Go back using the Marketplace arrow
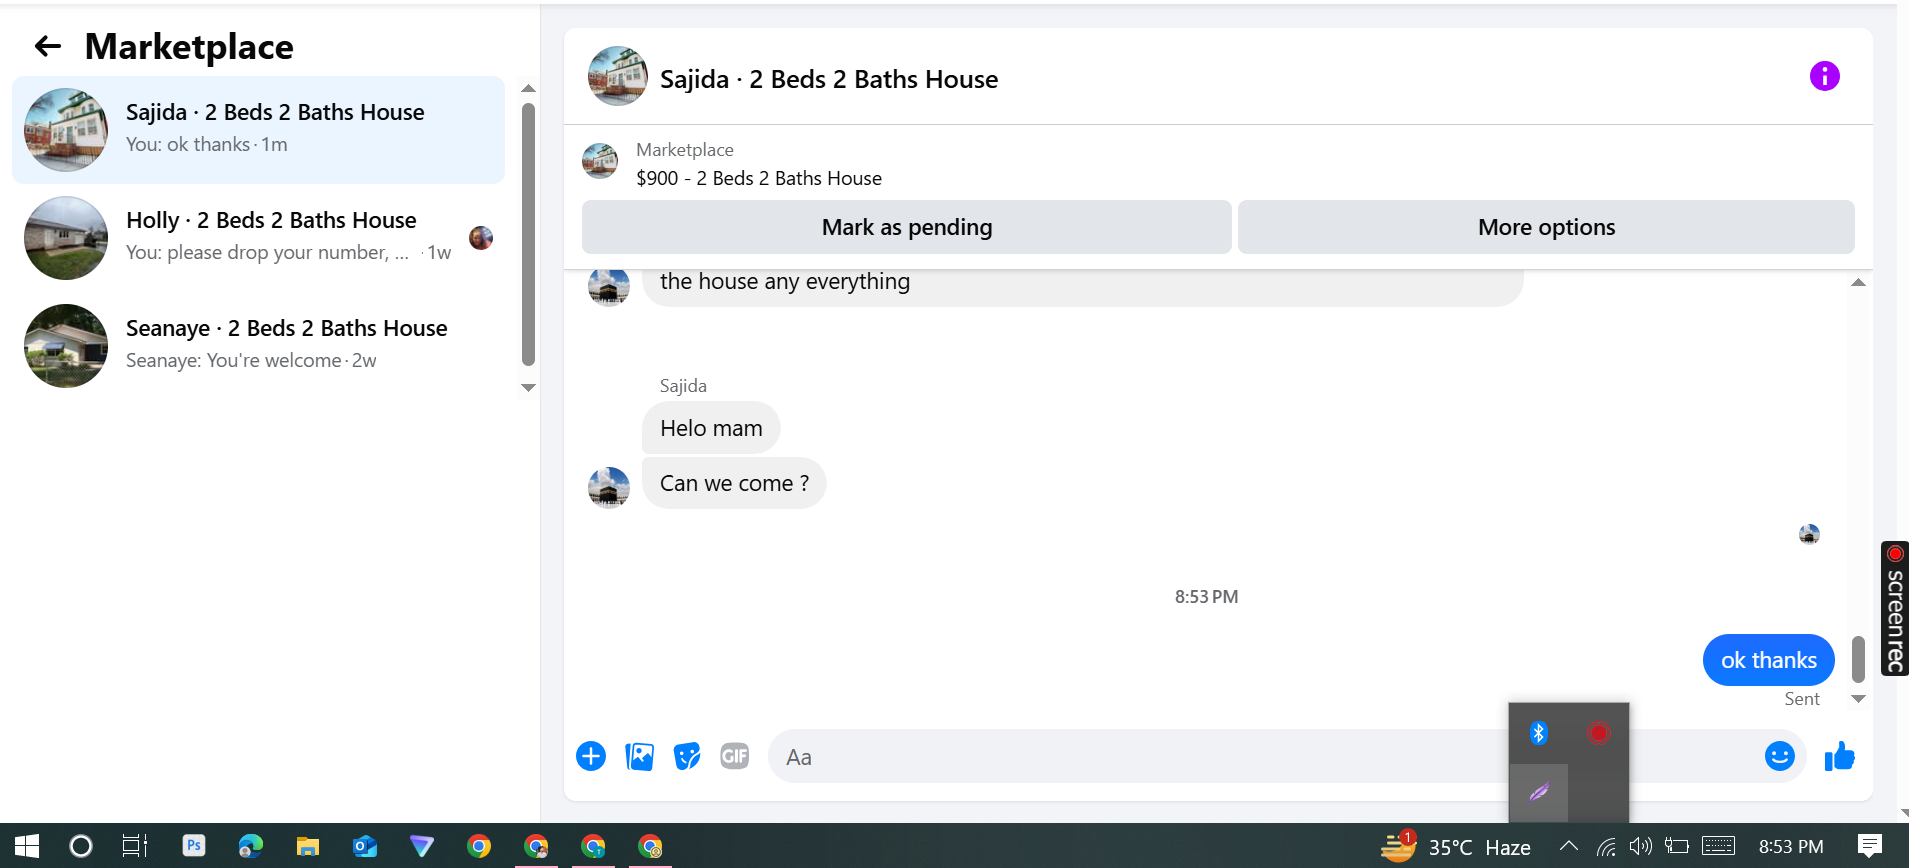This screenshot has height=868, width=1909. (47, 46)
